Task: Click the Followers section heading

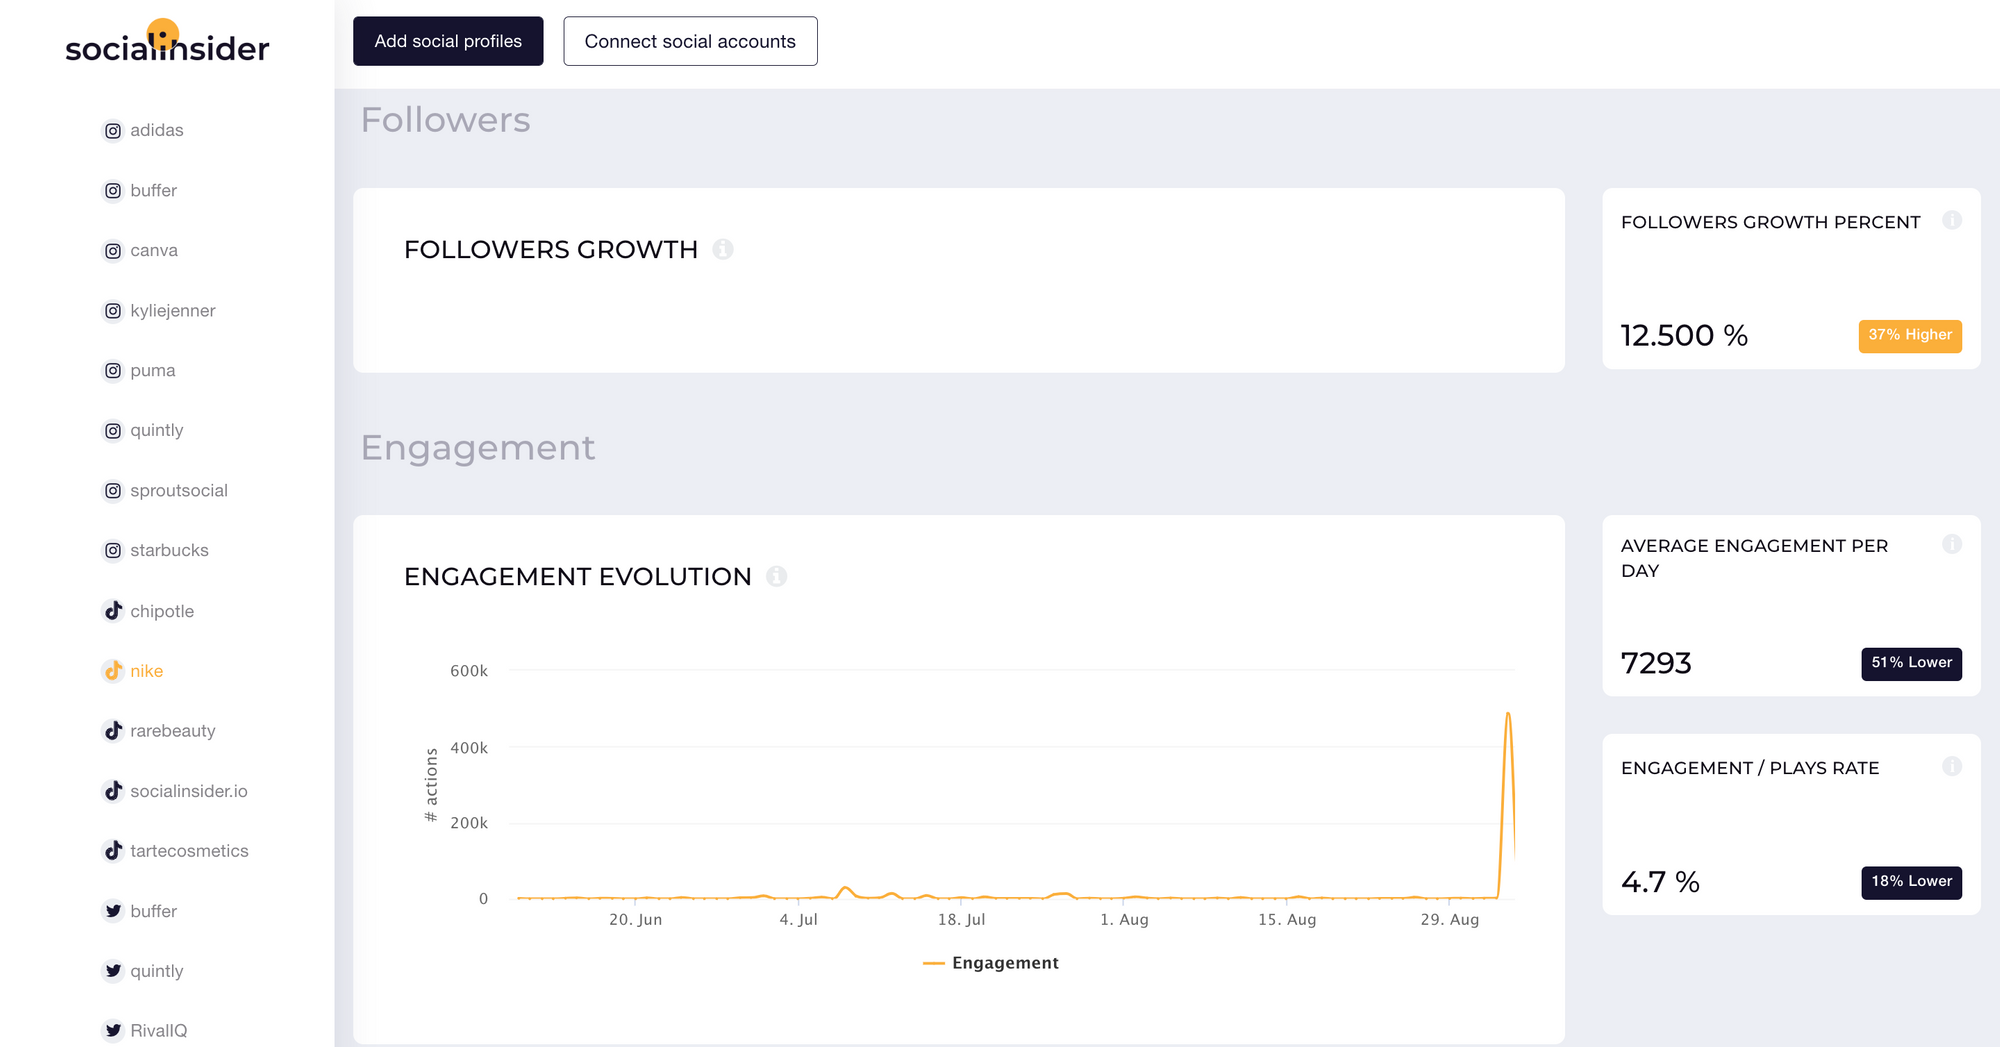Action: click(446, 120)
